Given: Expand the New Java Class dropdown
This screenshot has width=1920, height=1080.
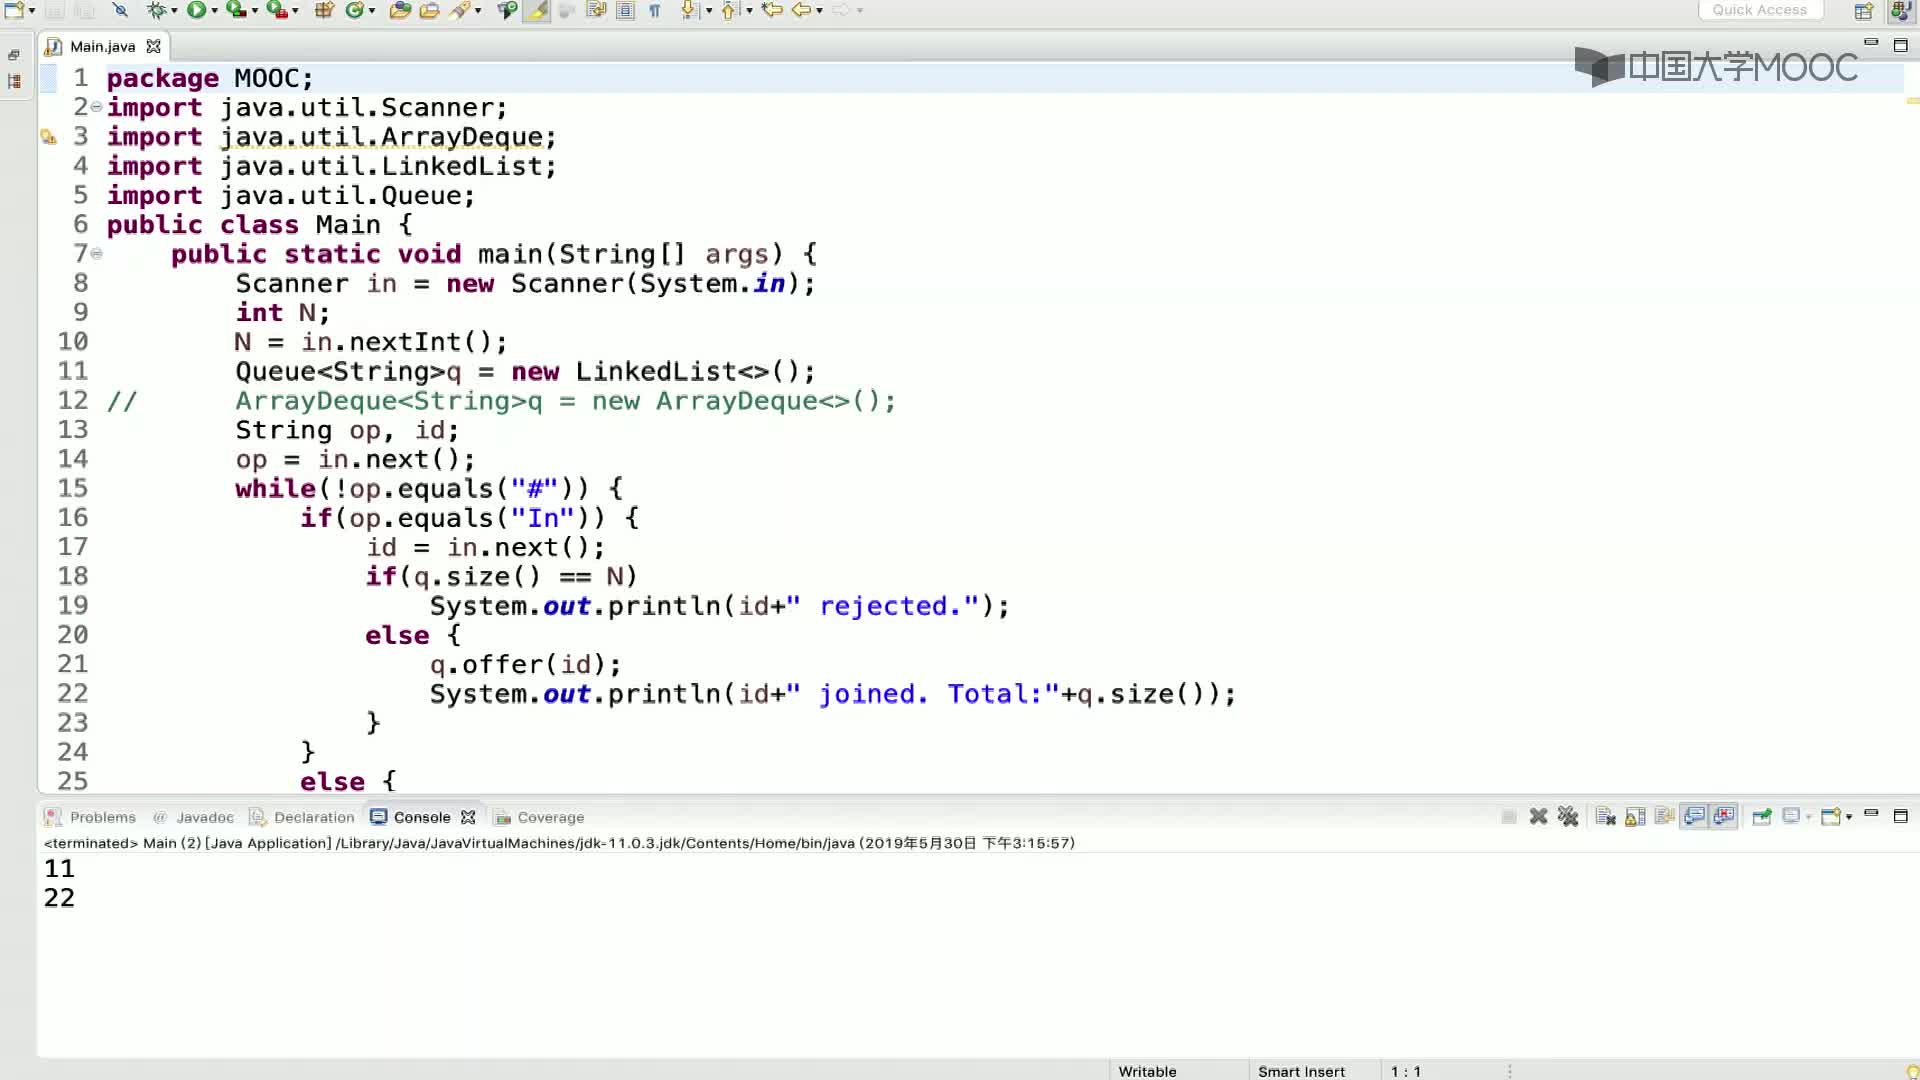Looking at the screenshot, I should [372, 10].
